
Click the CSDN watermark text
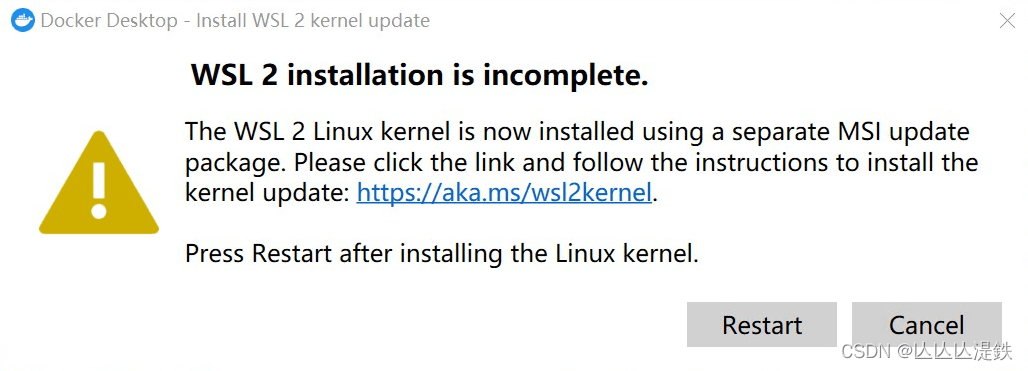(x=927, y=351)
